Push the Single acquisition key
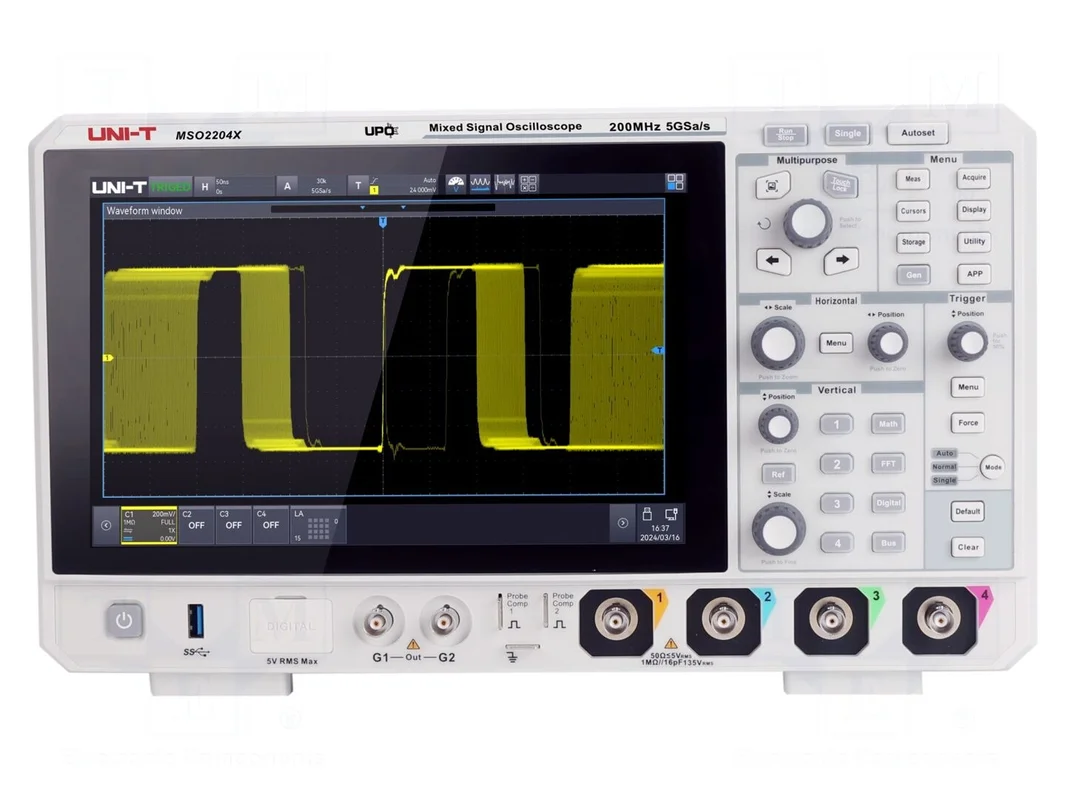 847,134
